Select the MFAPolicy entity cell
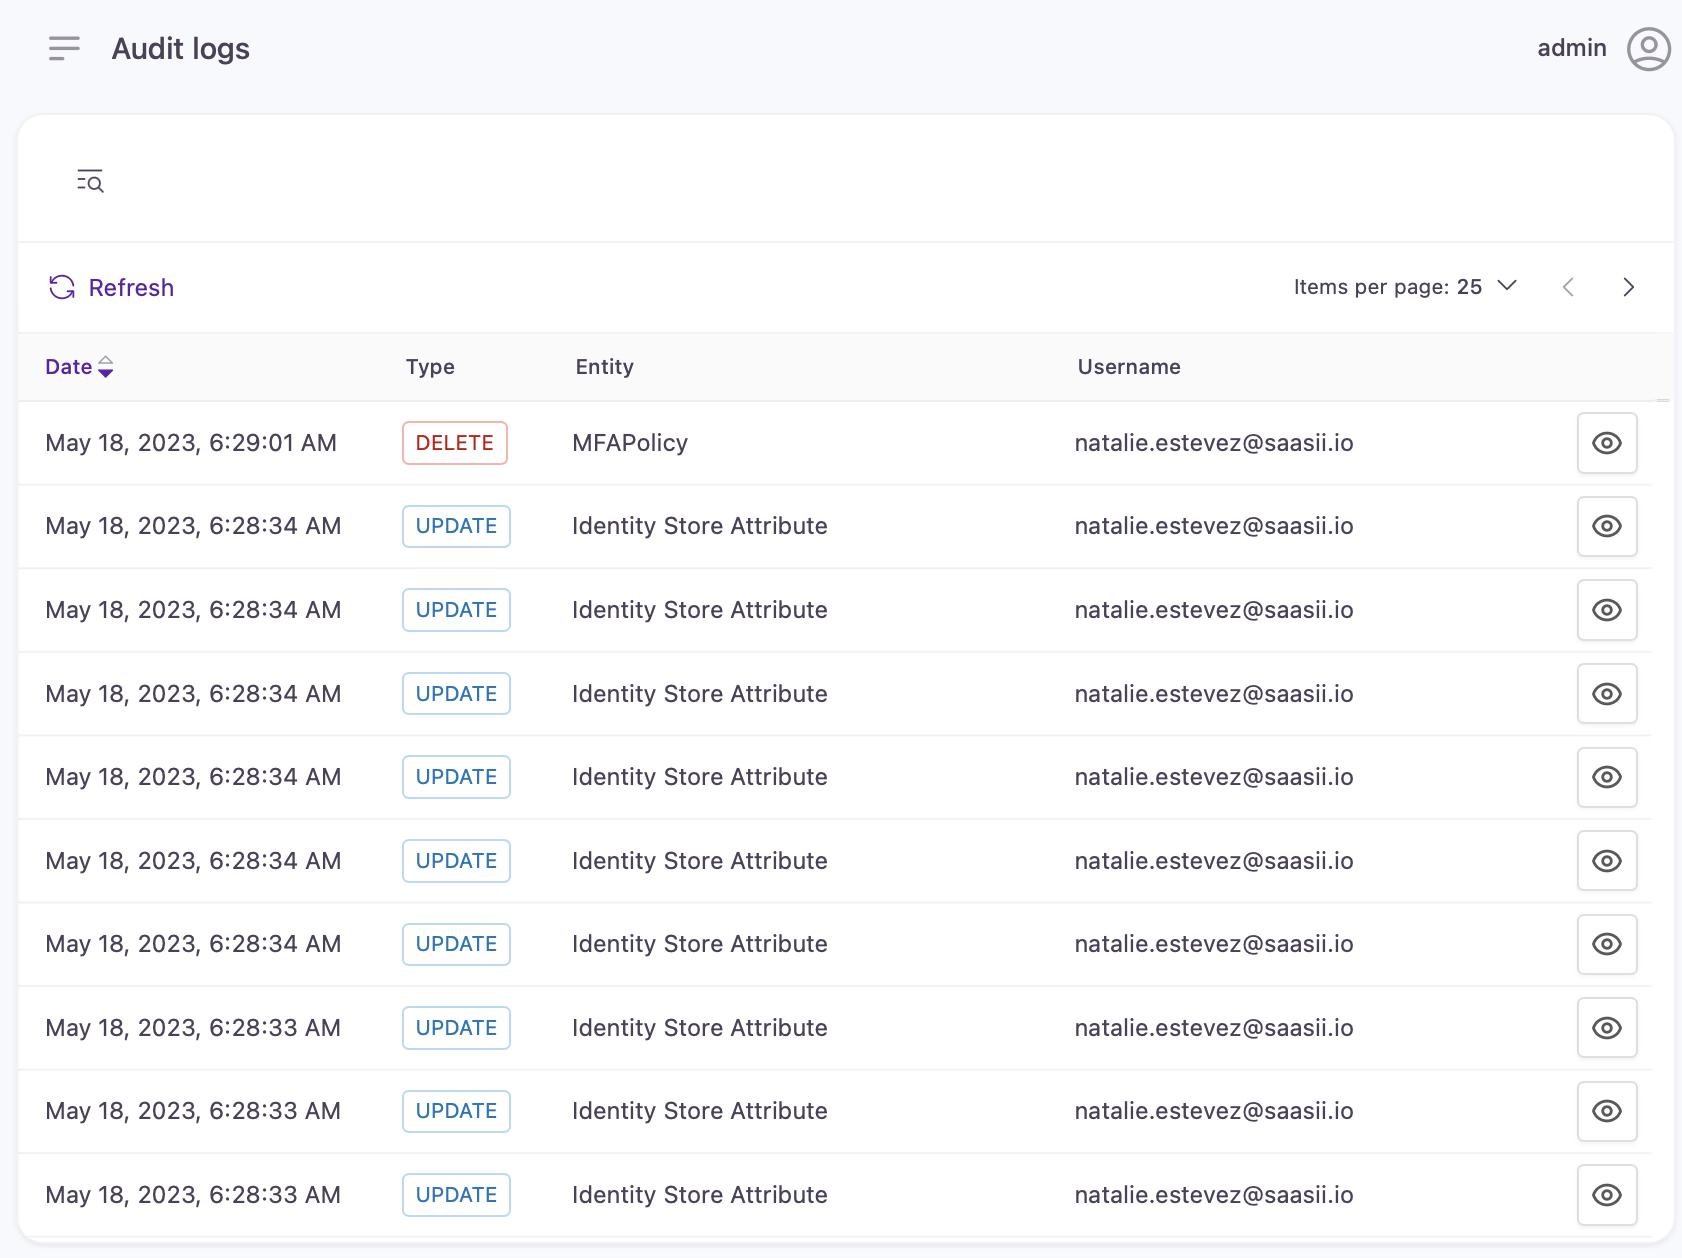The image size is (1682, 1258). pos(630,443)
